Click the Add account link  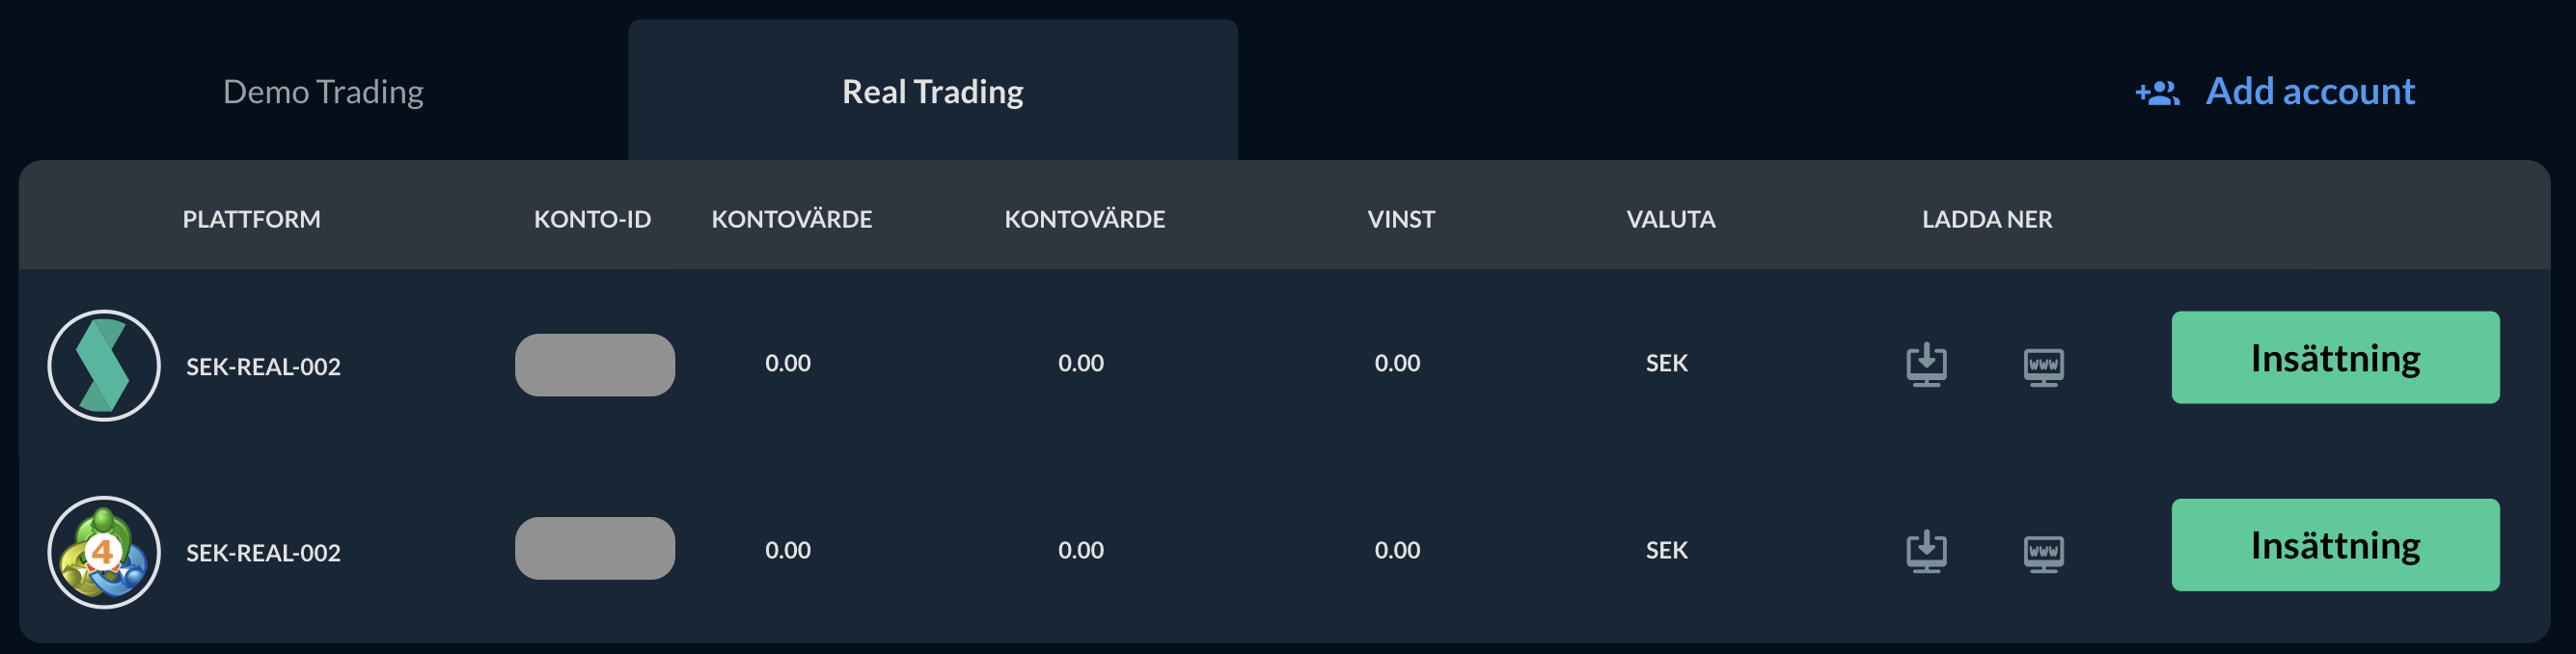2309,92
